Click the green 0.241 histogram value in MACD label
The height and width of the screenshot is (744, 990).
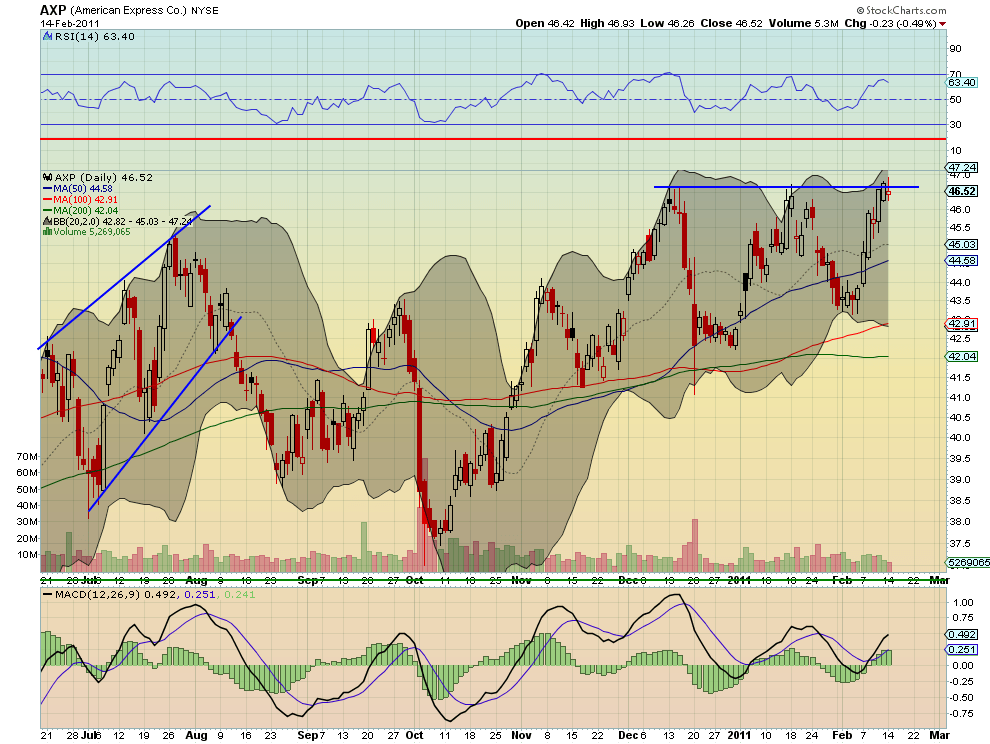point(240,594)
